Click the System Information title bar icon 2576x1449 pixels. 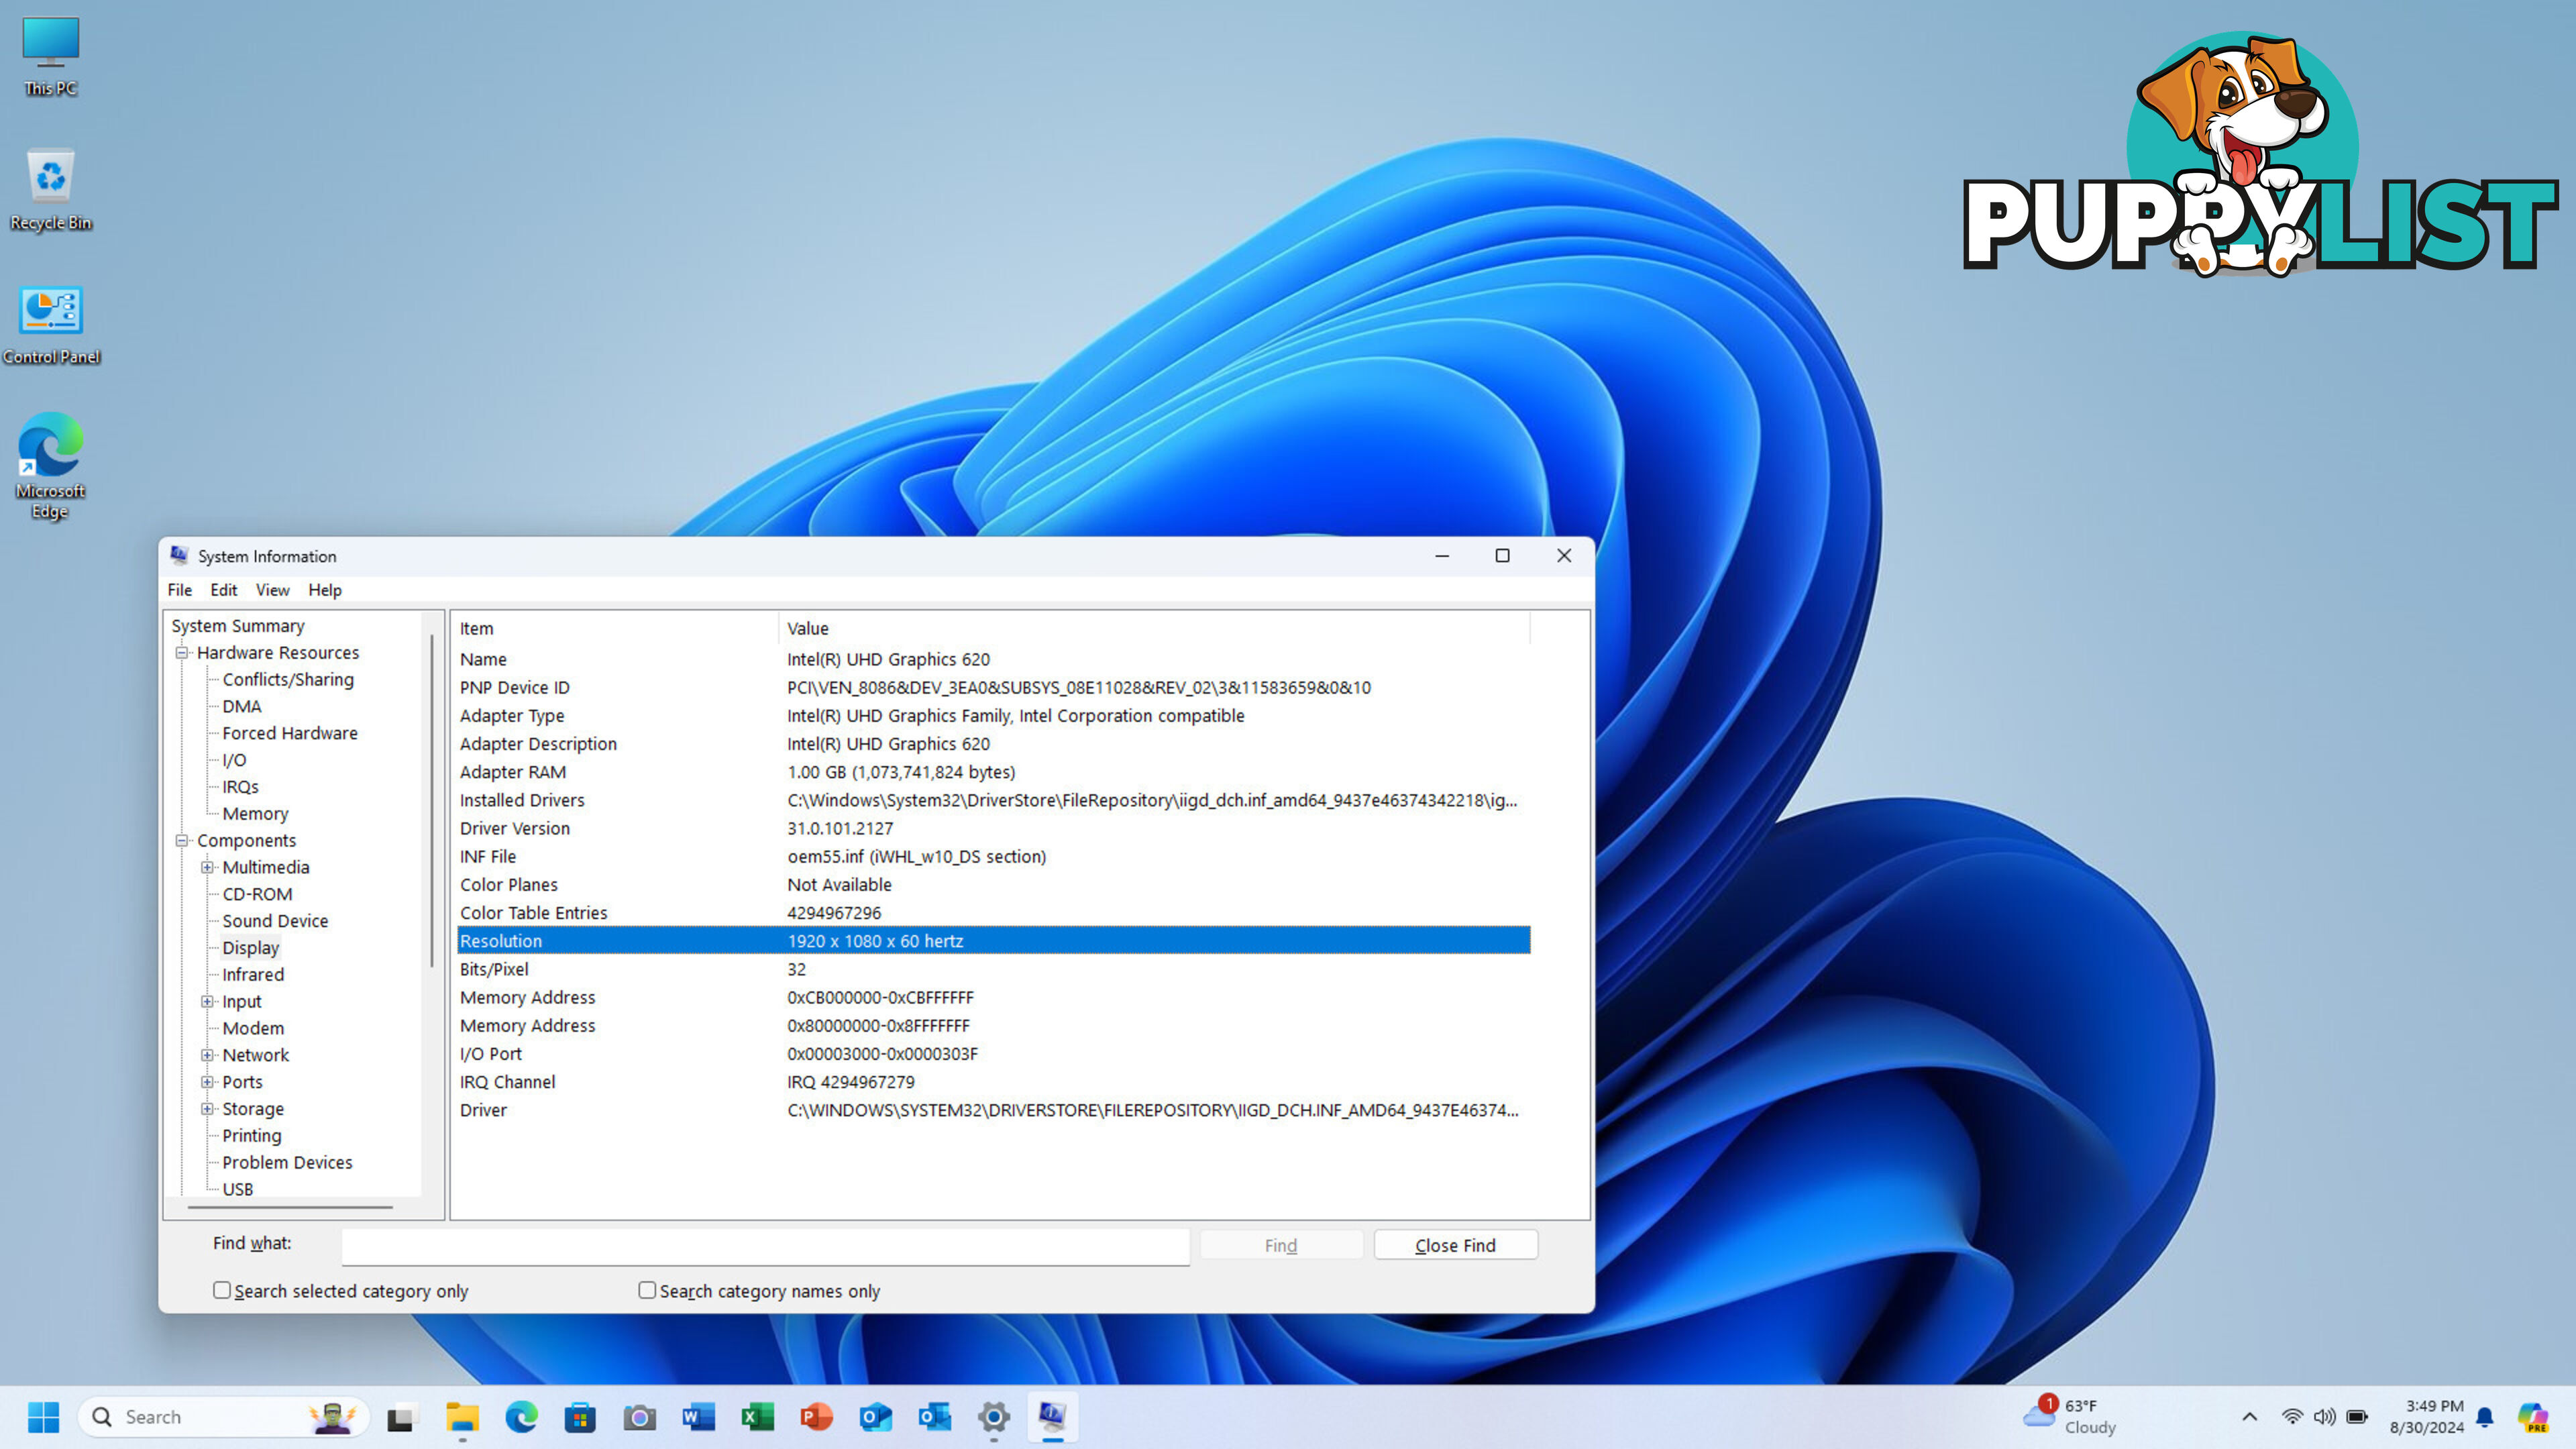pyautogui.click(x=179, y=555)
